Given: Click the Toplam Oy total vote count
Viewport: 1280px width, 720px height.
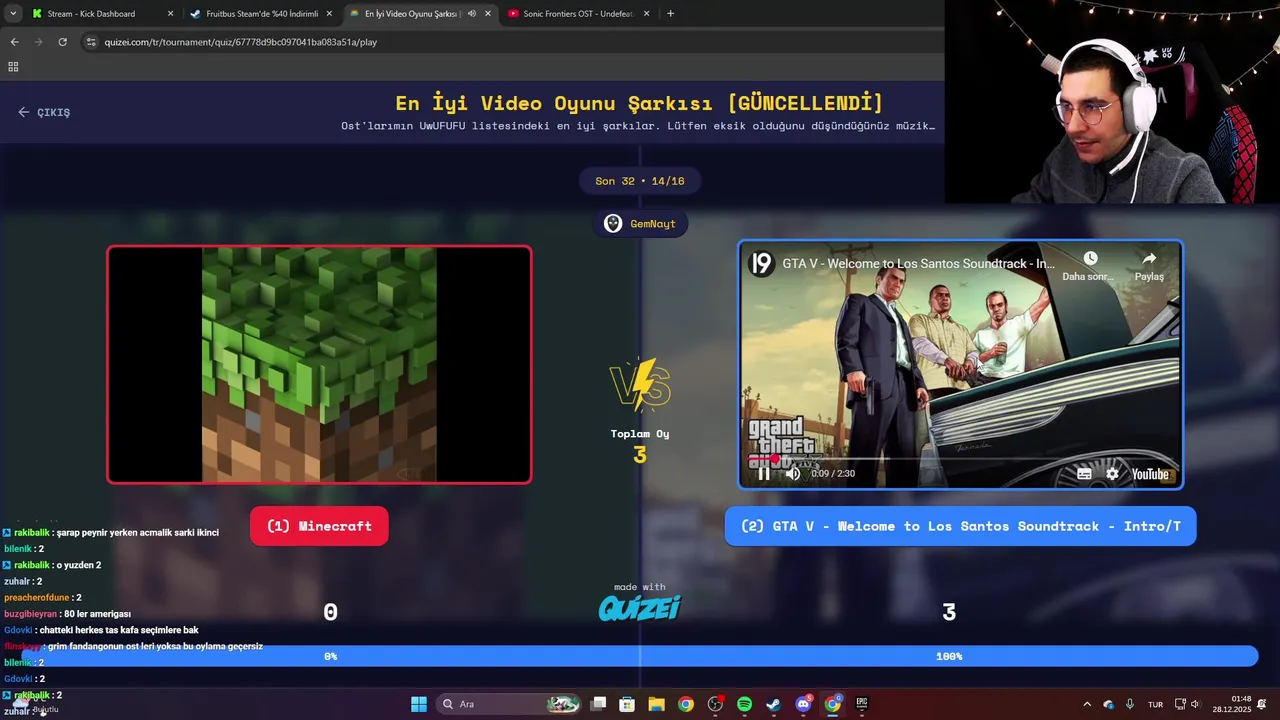Looking at the screenshot, I should click(x=640, y=455).
